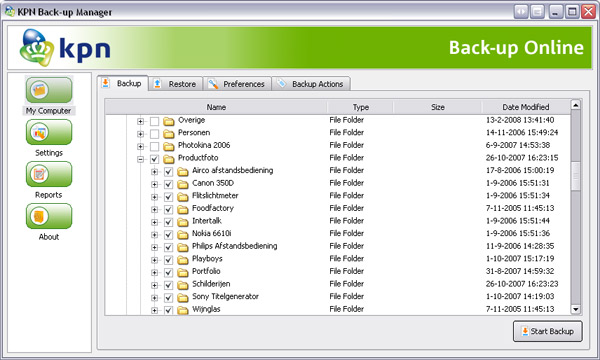
Task: Switch to the Backup tab
Action: 122,83
